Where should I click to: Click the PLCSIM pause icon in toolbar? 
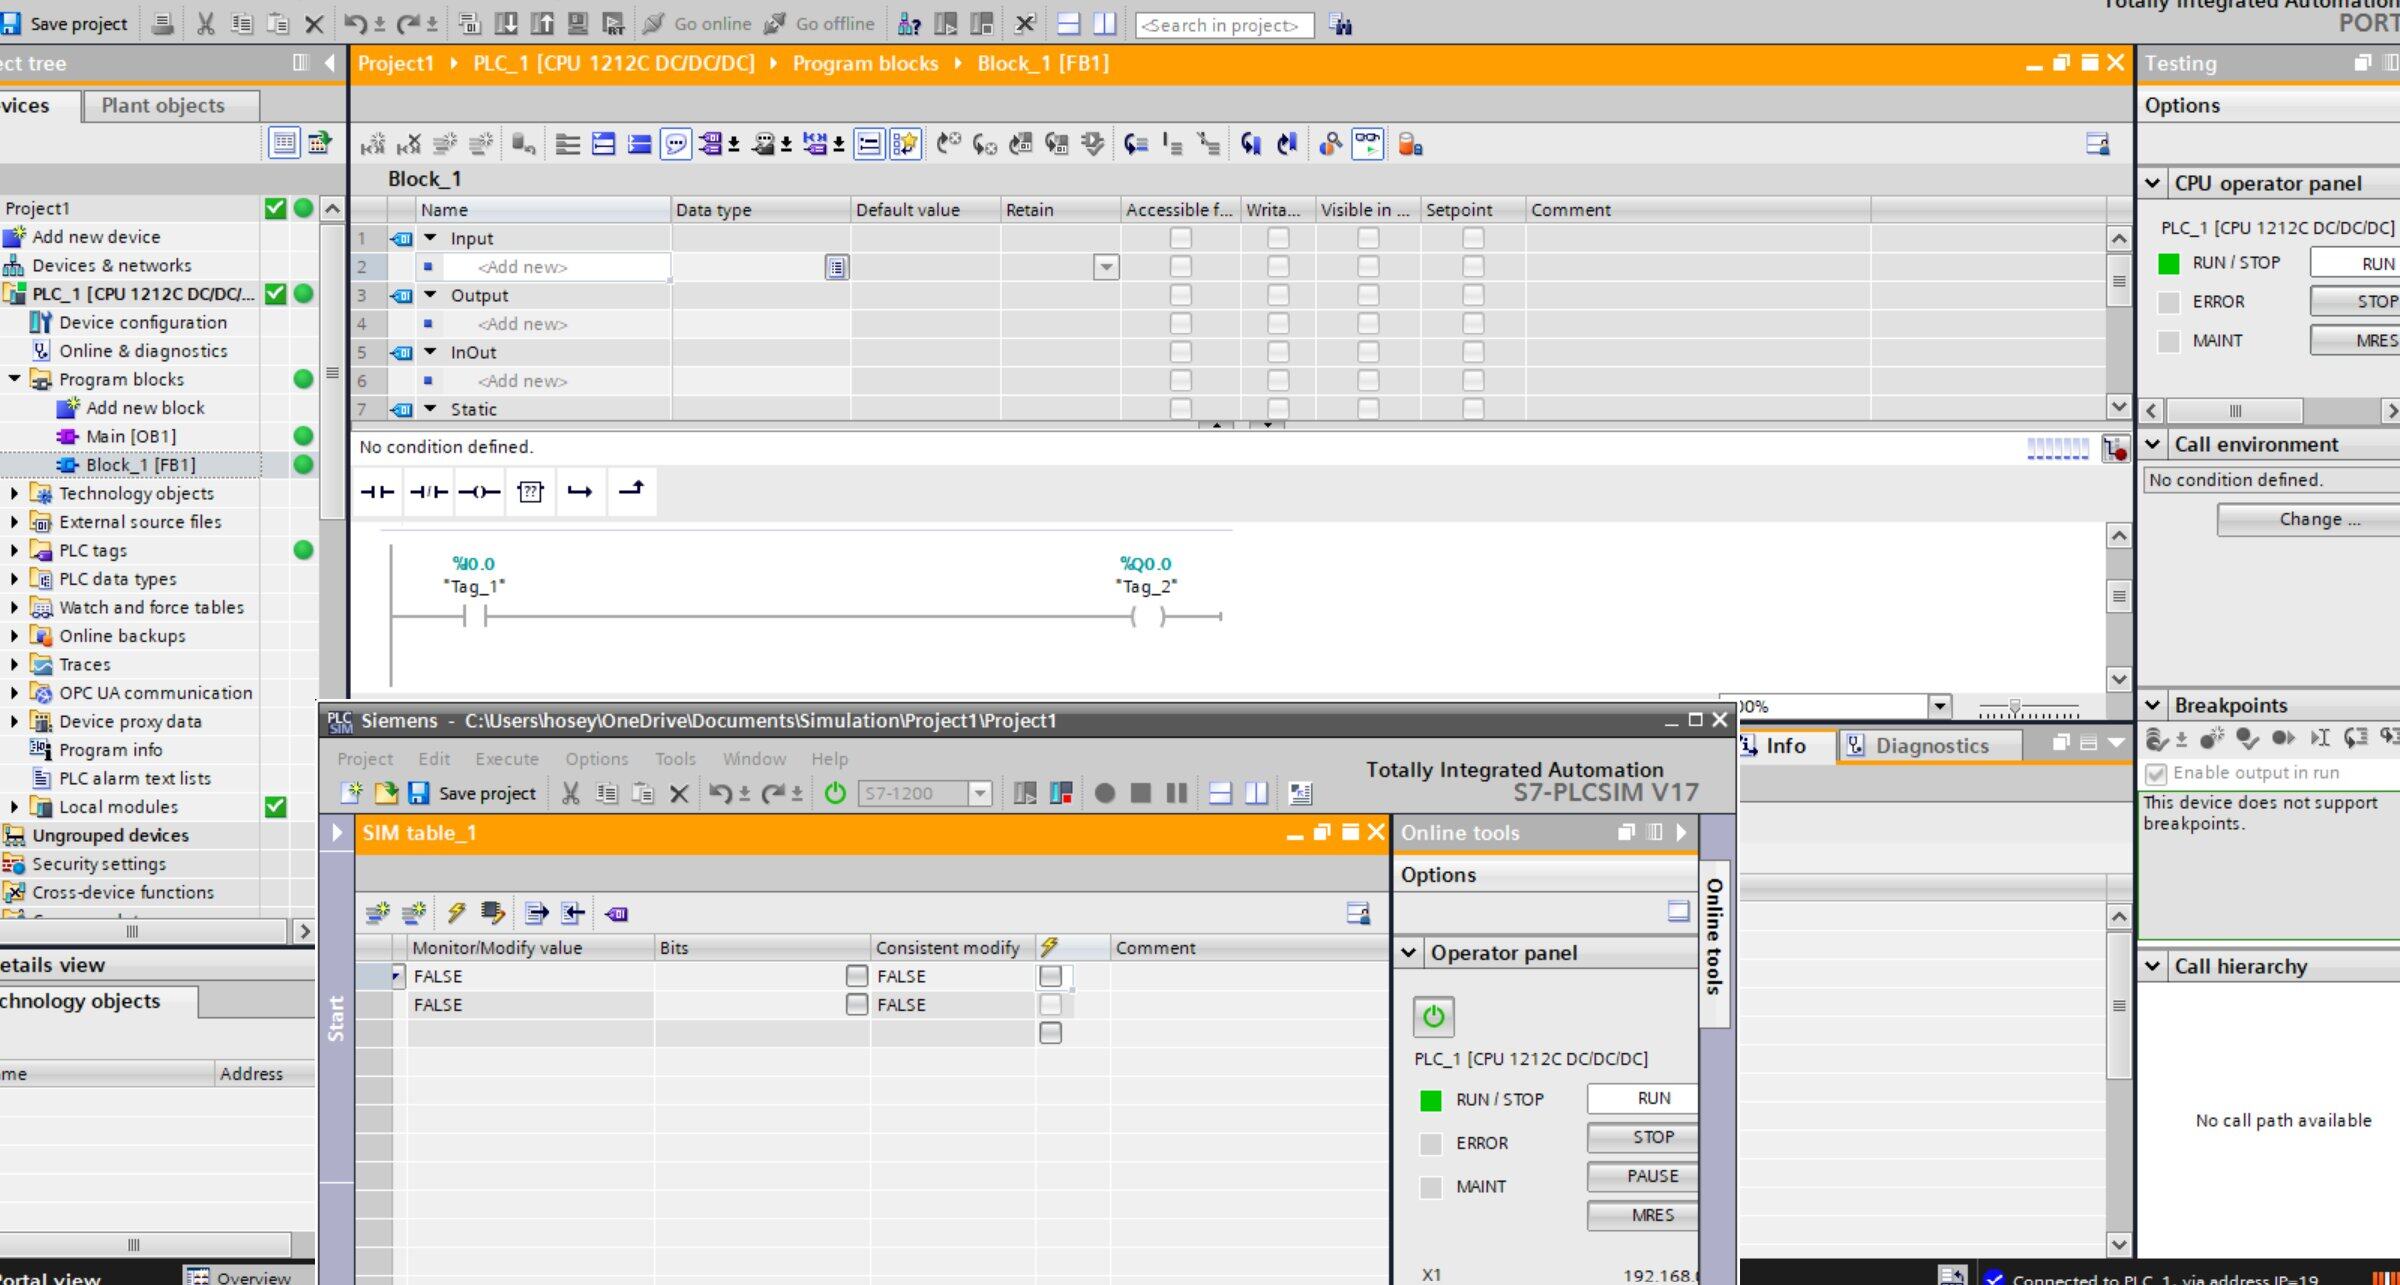click(x=1176, y=793)
